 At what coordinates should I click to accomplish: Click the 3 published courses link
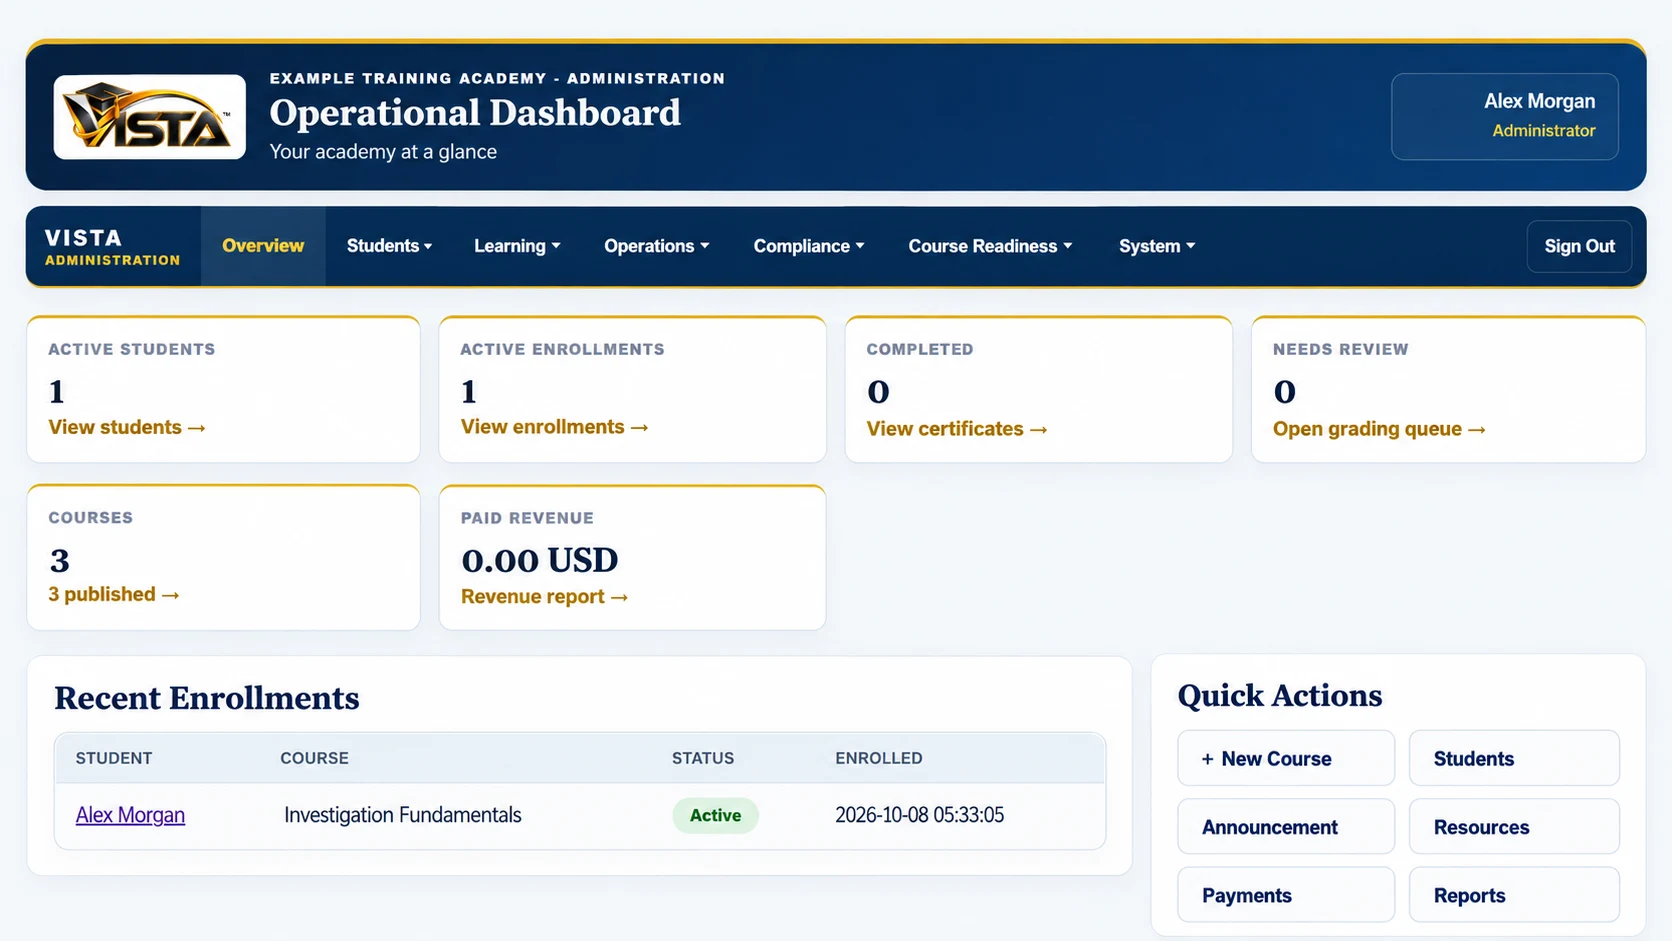pyautogui.click(x=114, y=595)
